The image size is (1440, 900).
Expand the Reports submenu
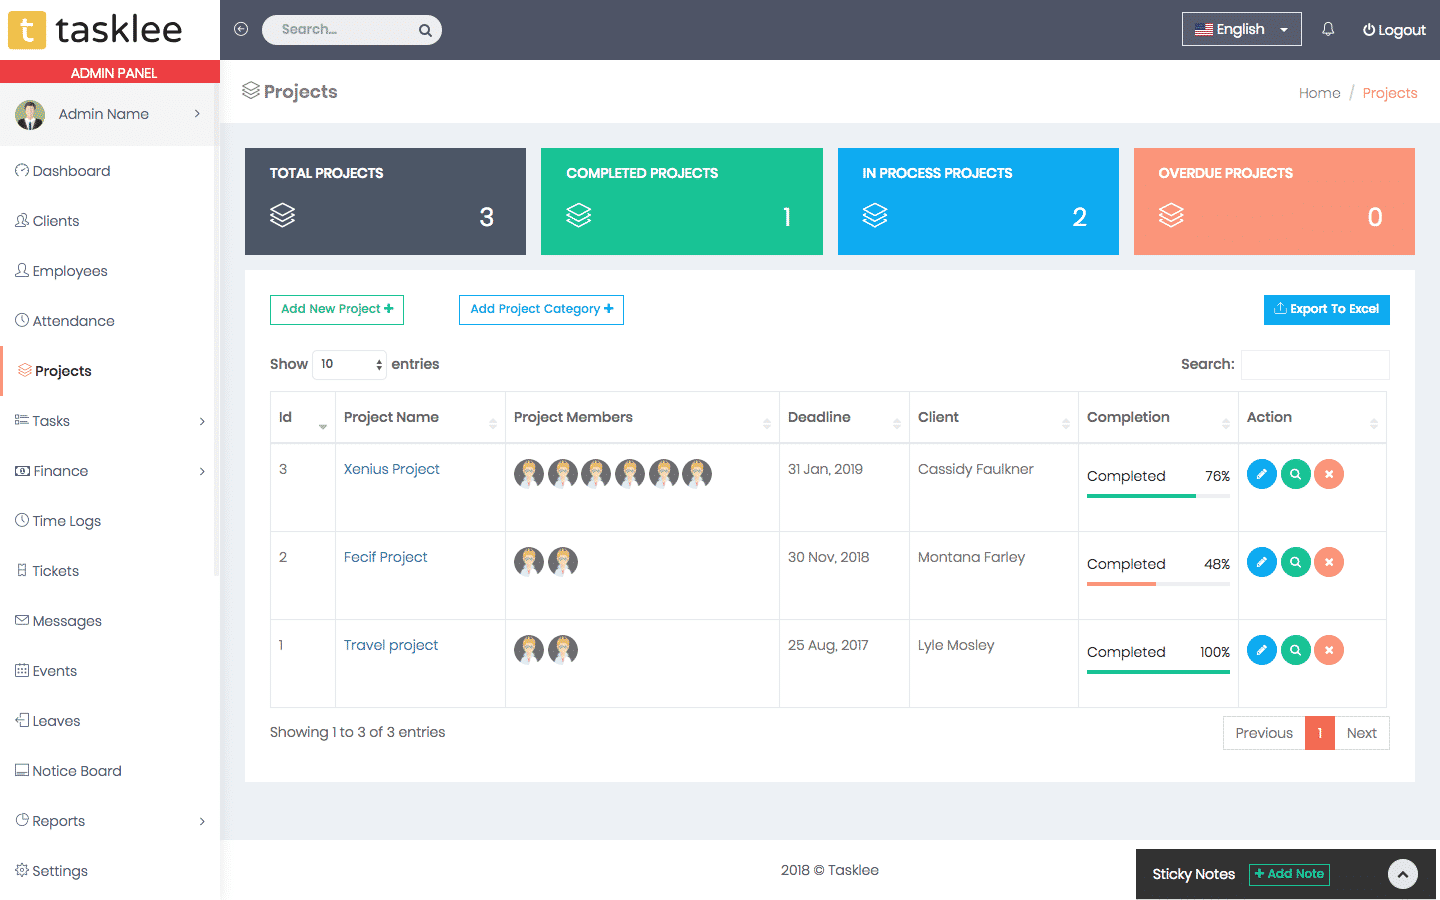57,820
